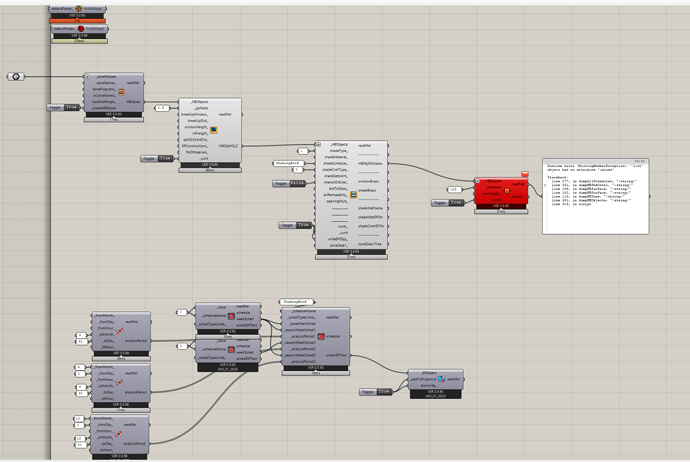Click the red error balloon on red component
This screenshot has width=690, height=462.
pyautogui.click(x=525, y=174)
